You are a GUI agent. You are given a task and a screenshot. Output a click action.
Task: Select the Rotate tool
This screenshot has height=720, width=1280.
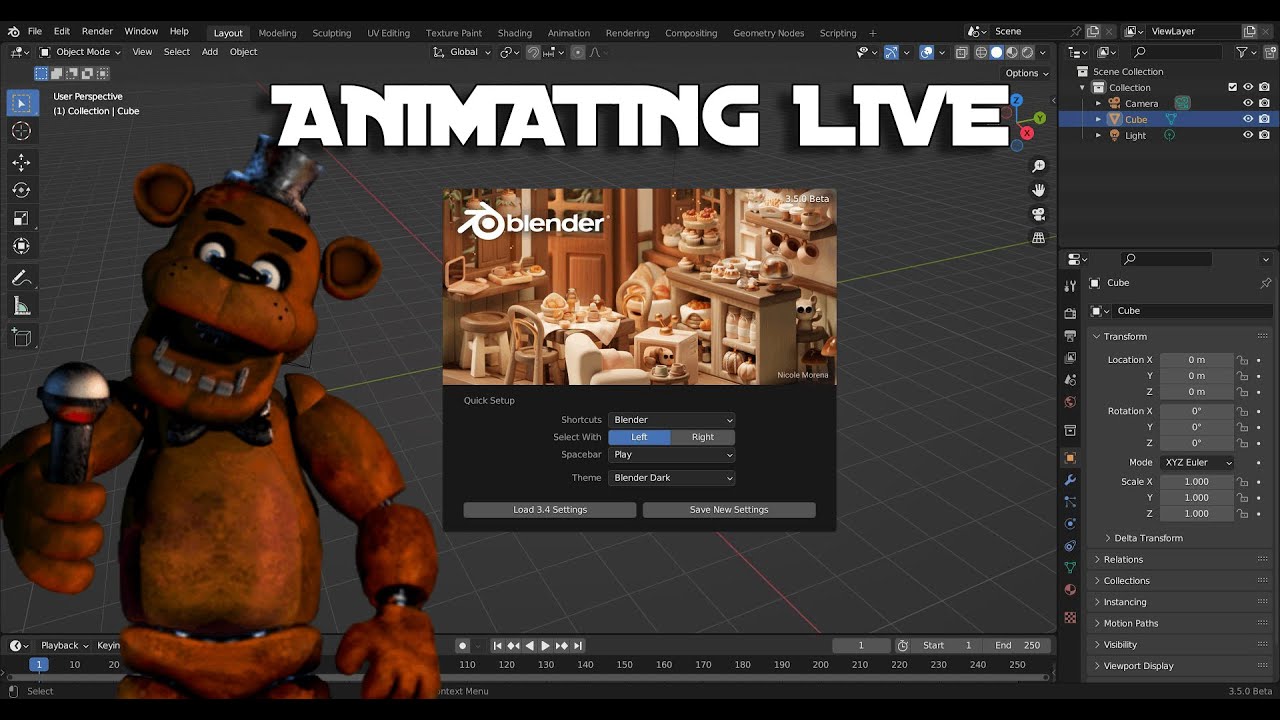pyautogui.click(x=21, y=190)
